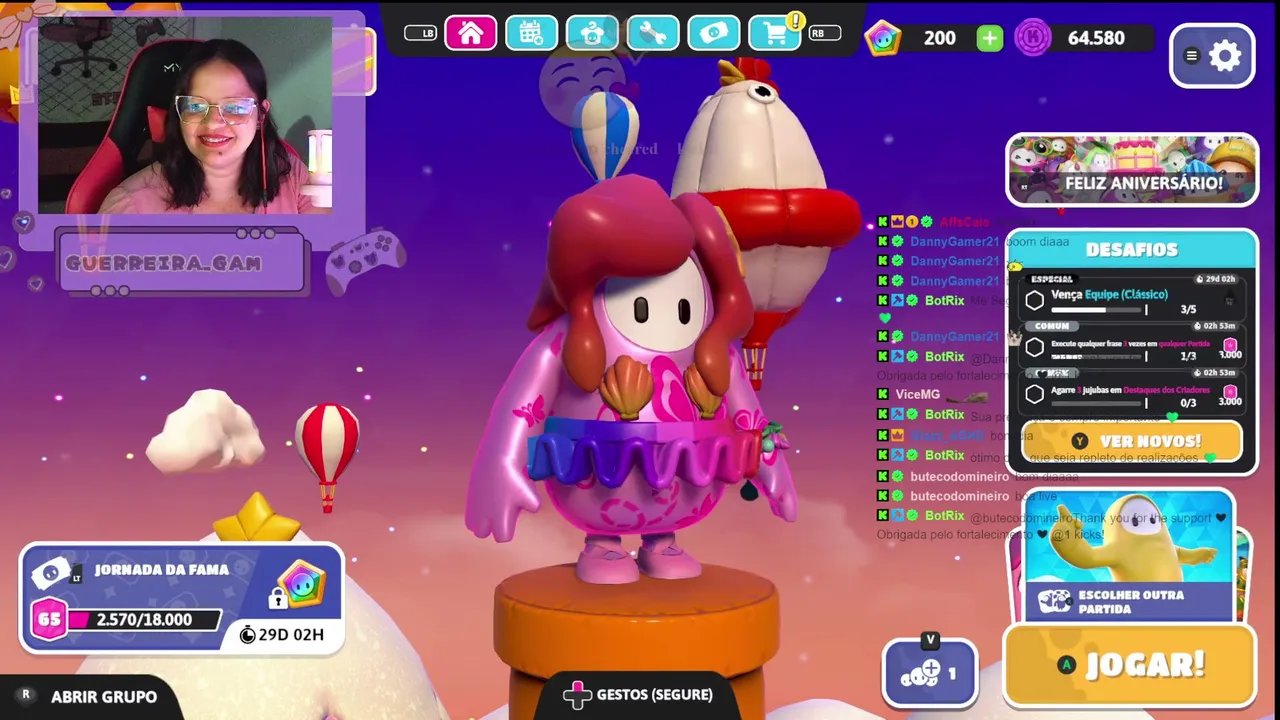Open the costume customization tab
The width and height of the screenshot is (1280, 720).
coord(592,34)
